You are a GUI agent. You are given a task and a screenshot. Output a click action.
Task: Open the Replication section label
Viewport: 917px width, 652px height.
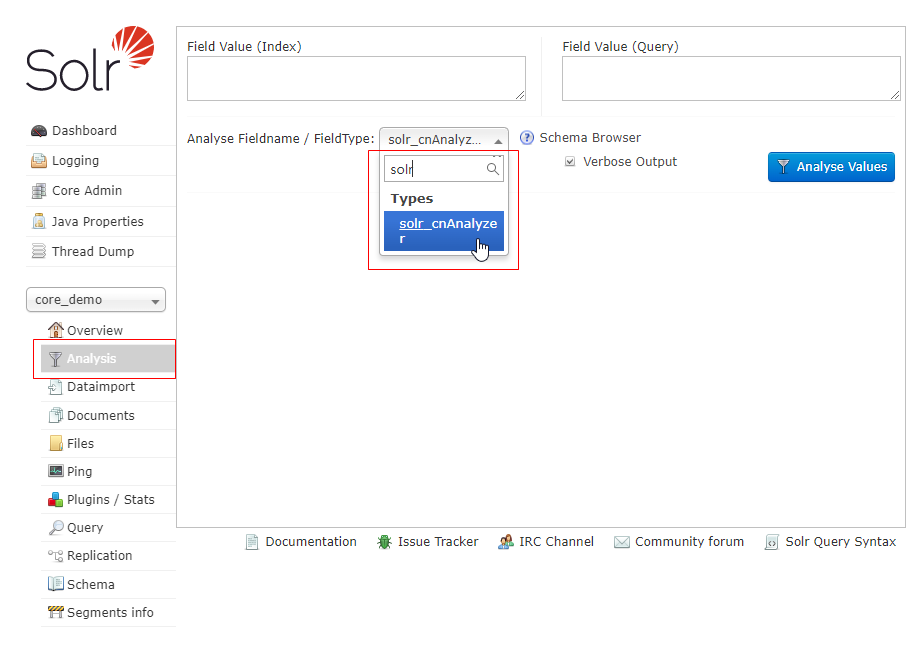[99, 556]
